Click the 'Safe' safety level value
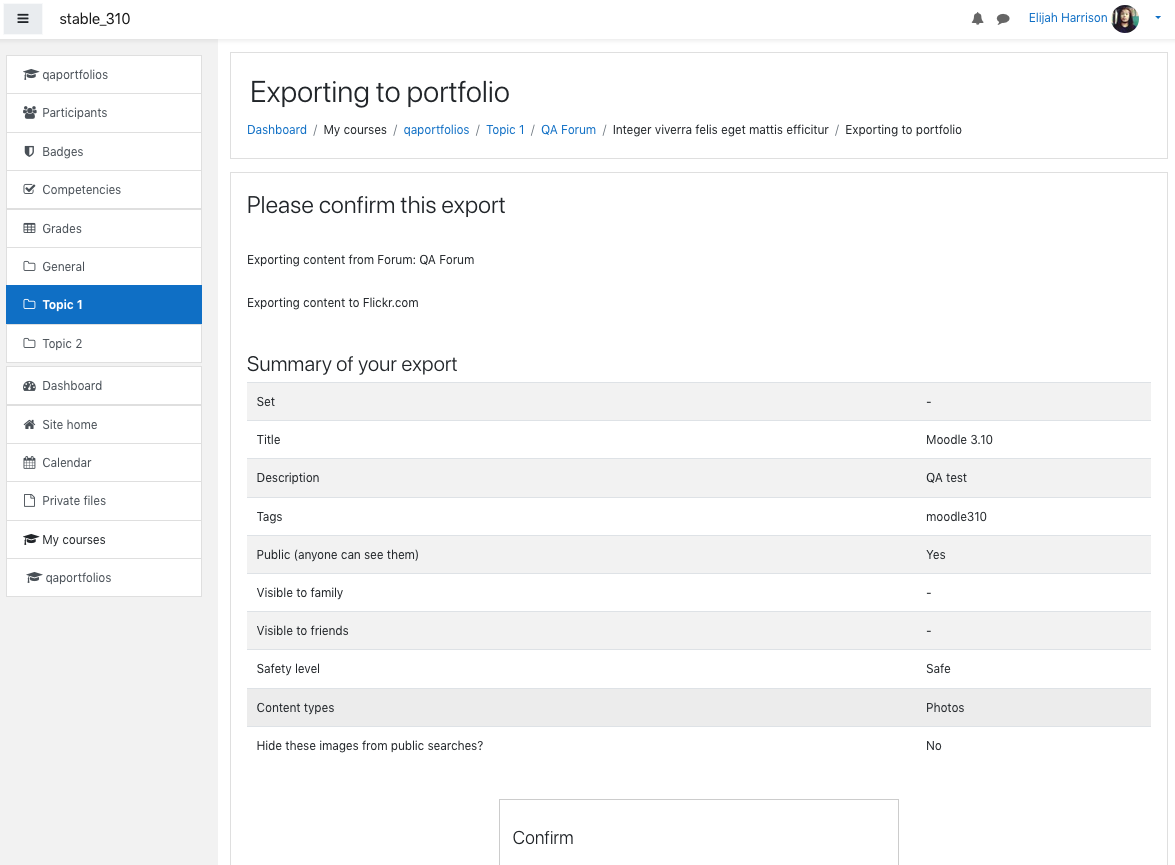 coord(937,669)
